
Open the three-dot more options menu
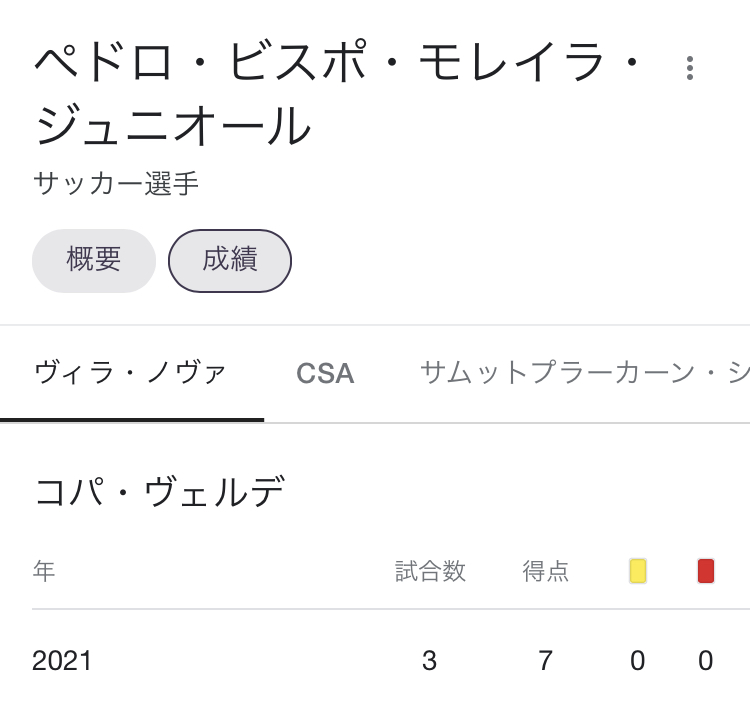point(690,68)
